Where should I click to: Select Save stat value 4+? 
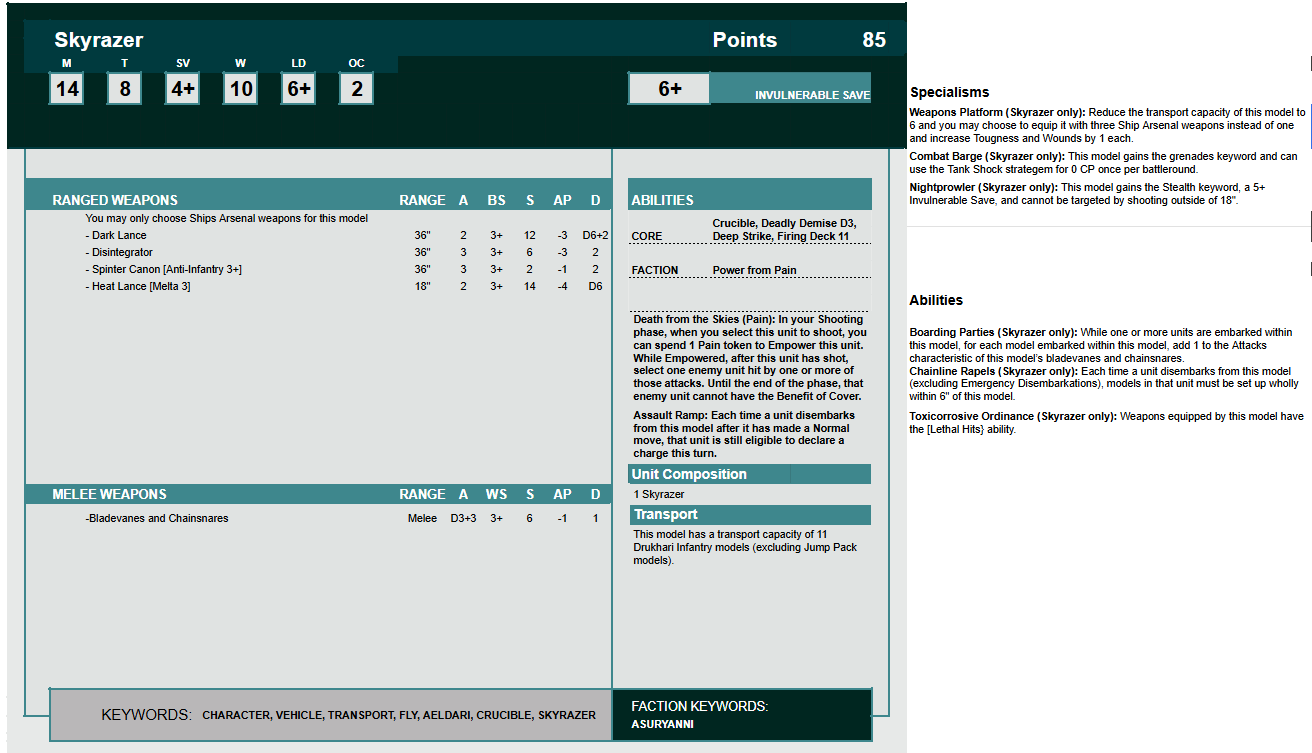point(183,88)
